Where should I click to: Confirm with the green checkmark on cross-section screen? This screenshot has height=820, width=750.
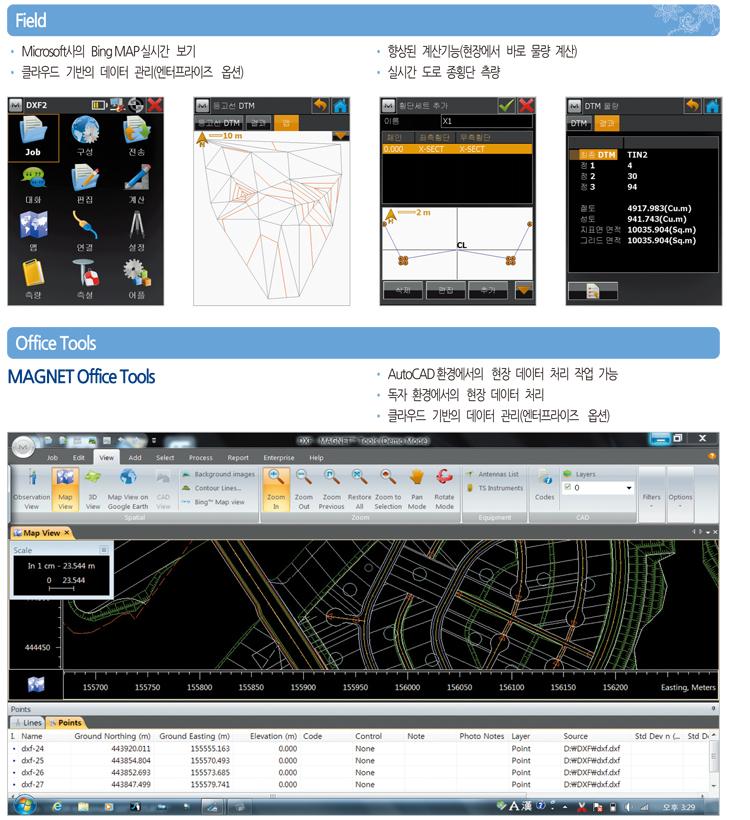pos(506,106)
